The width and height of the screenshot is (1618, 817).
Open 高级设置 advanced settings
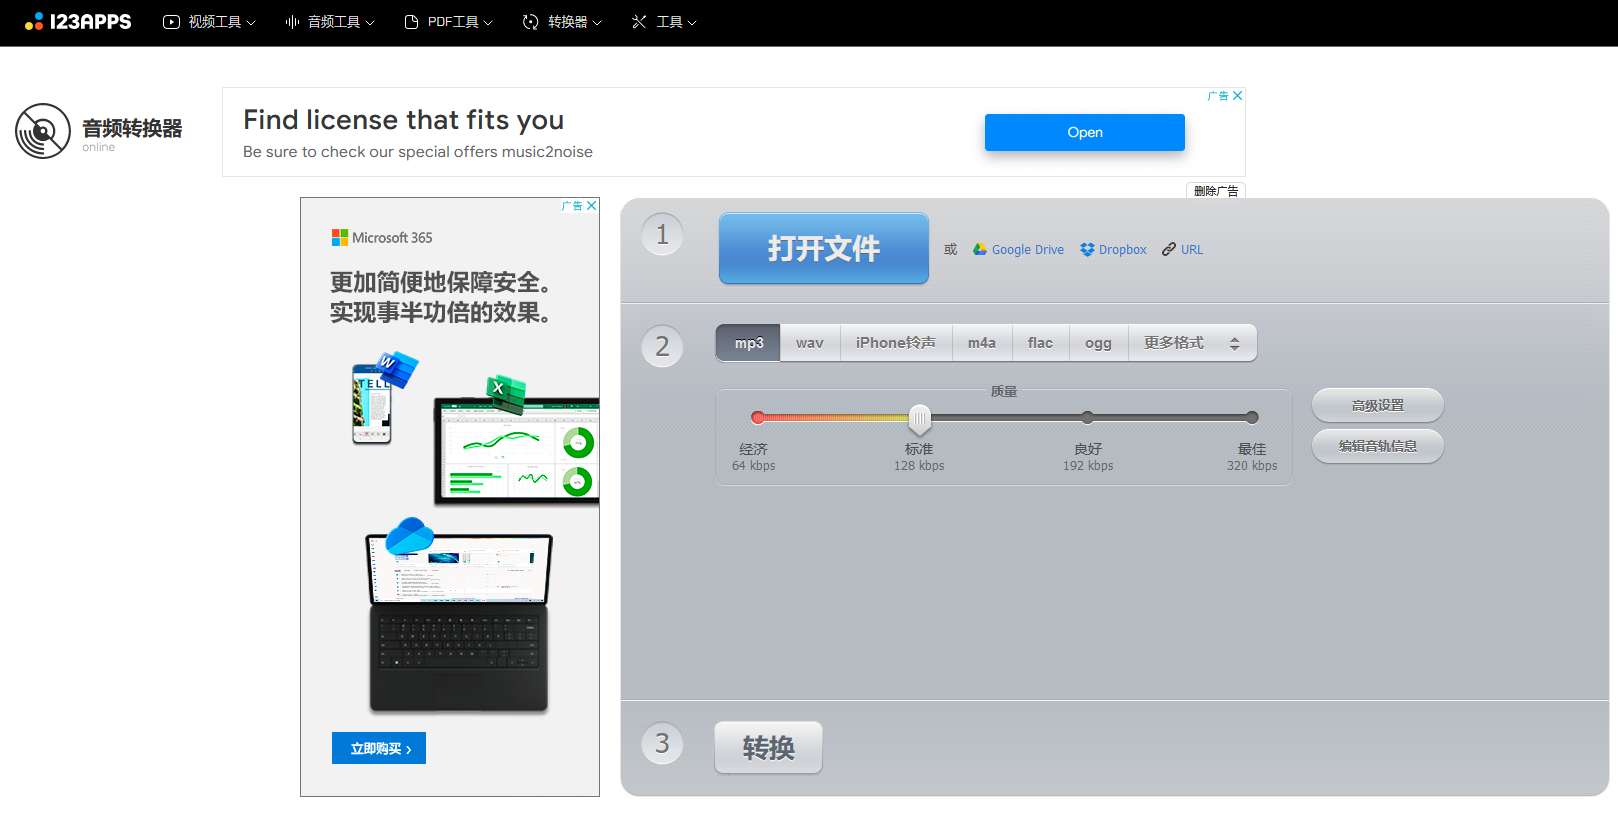(x=1378, y=405)
